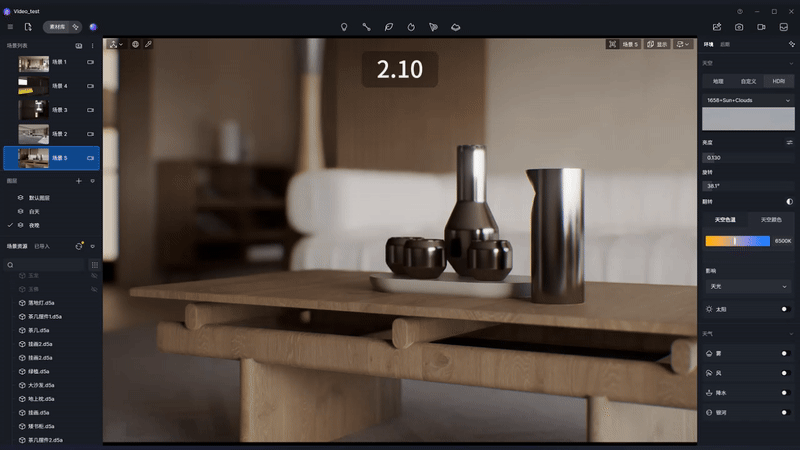The width and height of the screenshot is (800, 450).
Task: Collapse the 天气 weather section
Action: tap(790, 333)
